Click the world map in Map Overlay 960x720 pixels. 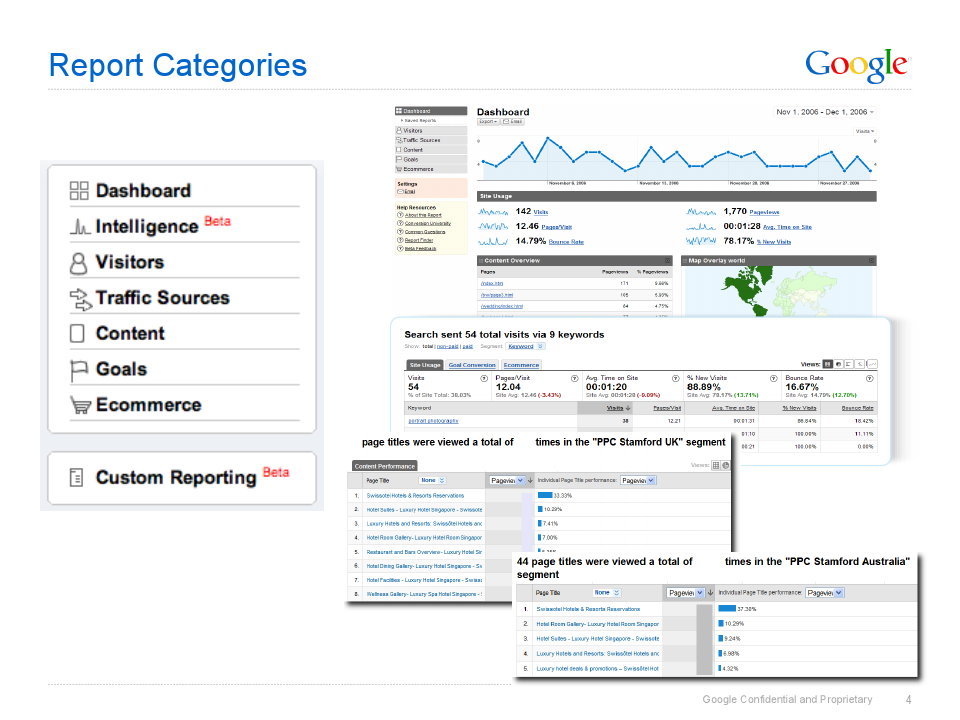pos(778,291)
